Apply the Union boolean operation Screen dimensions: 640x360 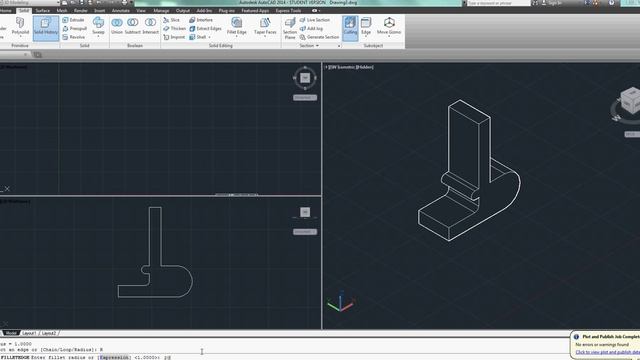point(117,26)
